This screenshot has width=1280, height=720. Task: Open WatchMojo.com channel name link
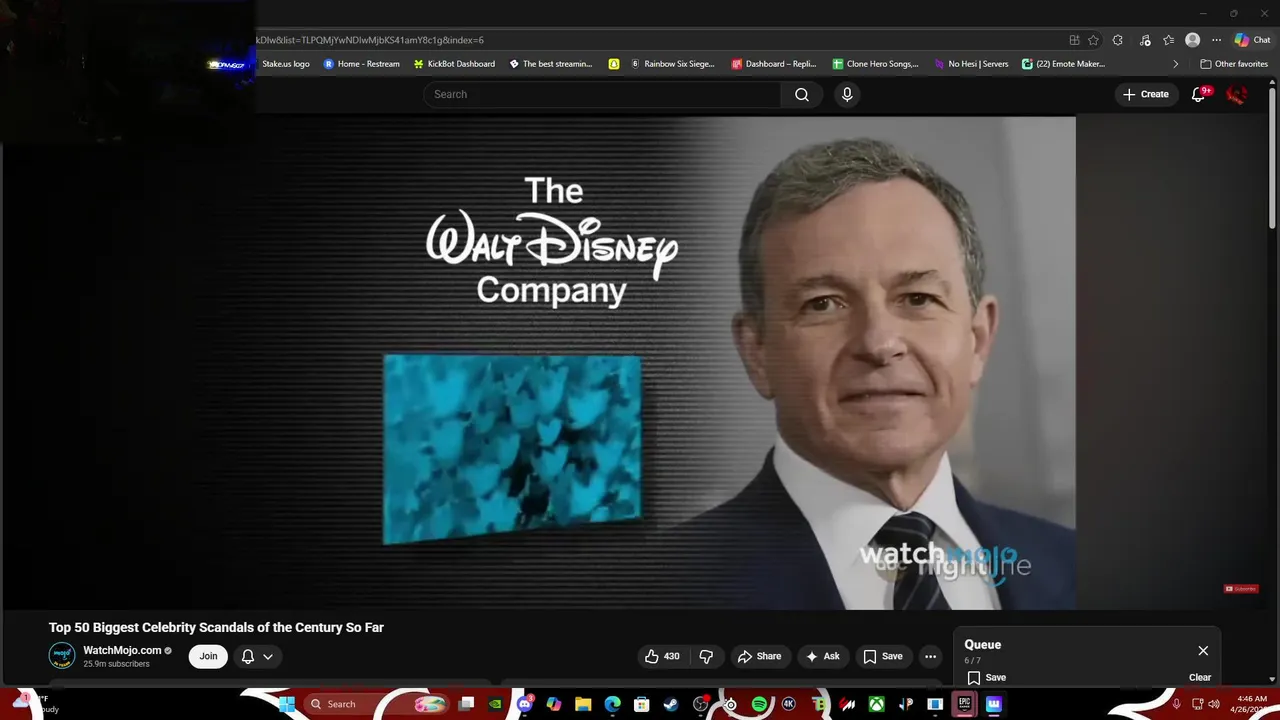(x=122, y=650)
